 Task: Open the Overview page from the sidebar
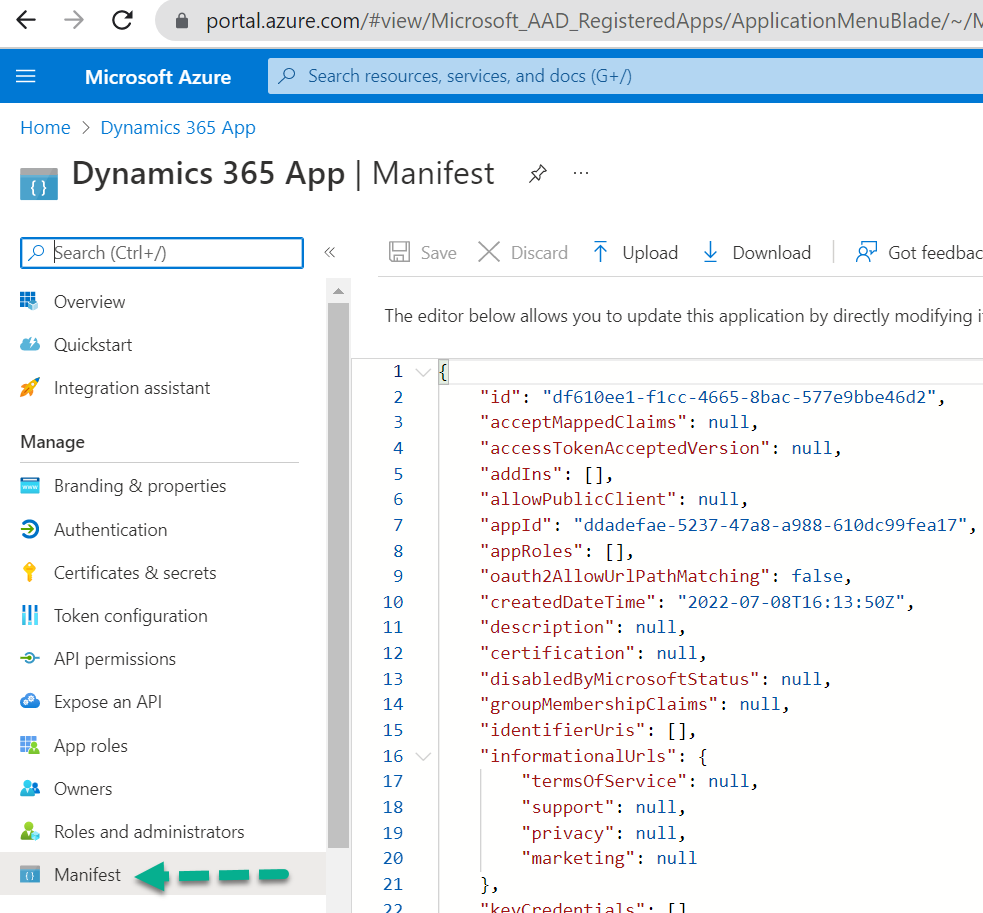click(x=90, y=301)
